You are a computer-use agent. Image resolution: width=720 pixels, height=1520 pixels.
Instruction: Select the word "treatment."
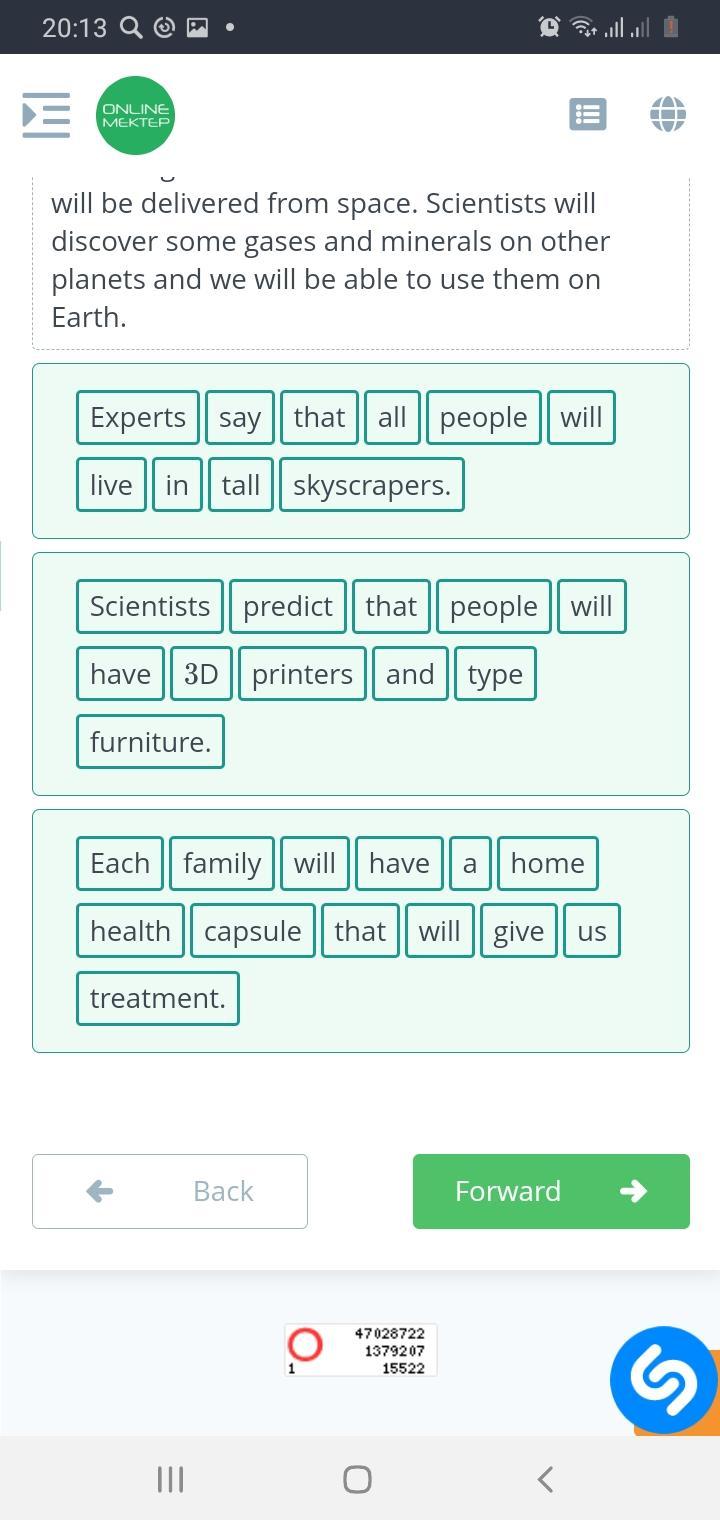[x=158, y=998]
